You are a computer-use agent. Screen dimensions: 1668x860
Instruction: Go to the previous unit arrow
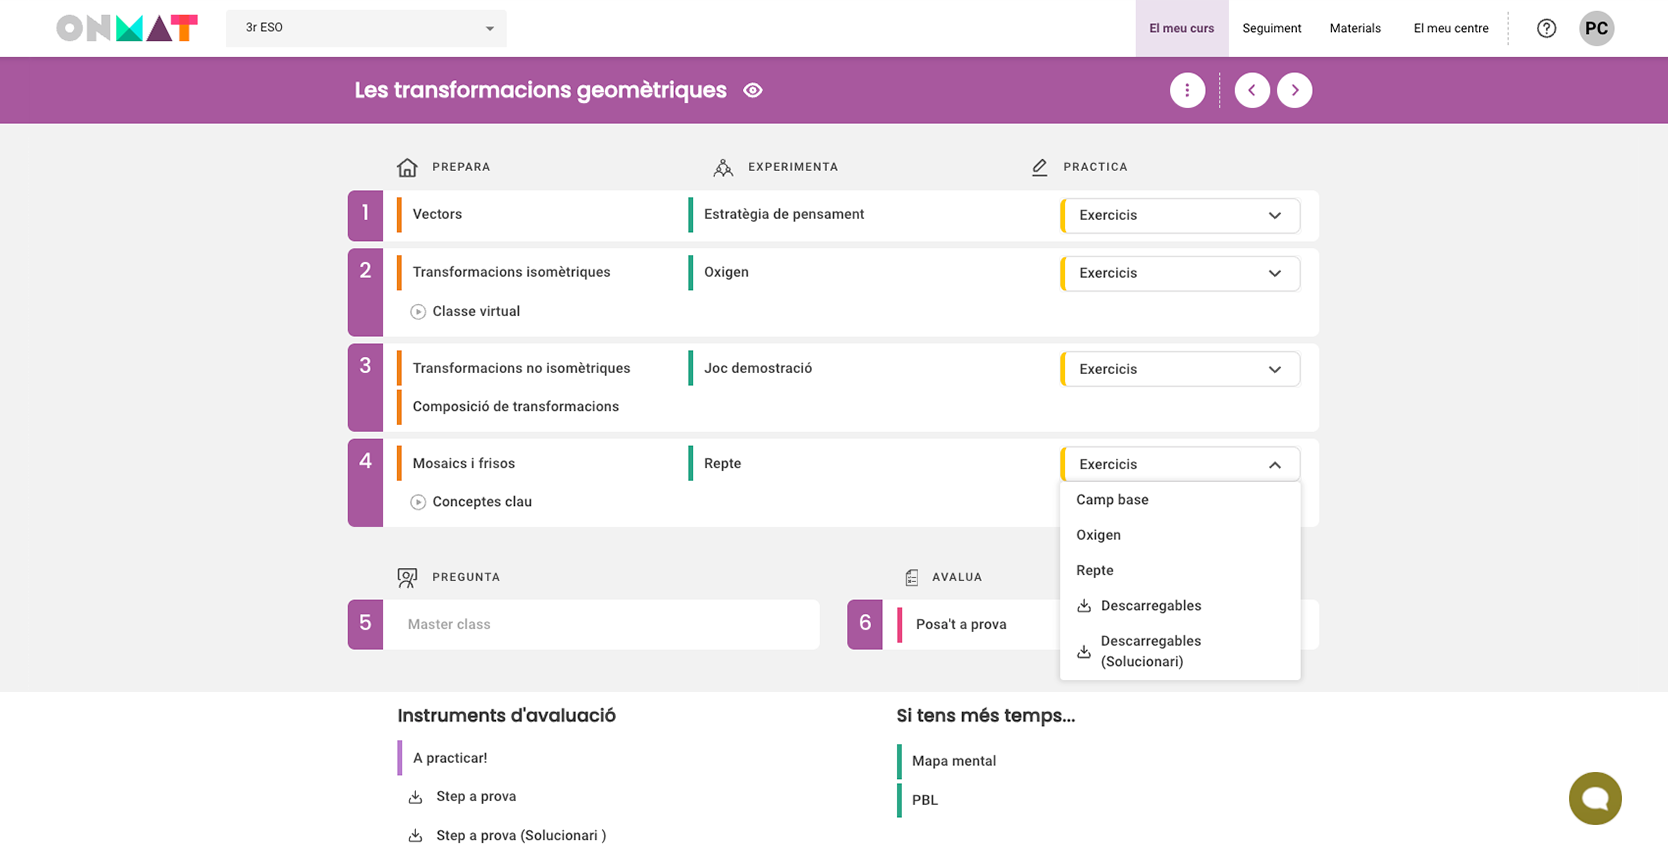(1252, 90)
